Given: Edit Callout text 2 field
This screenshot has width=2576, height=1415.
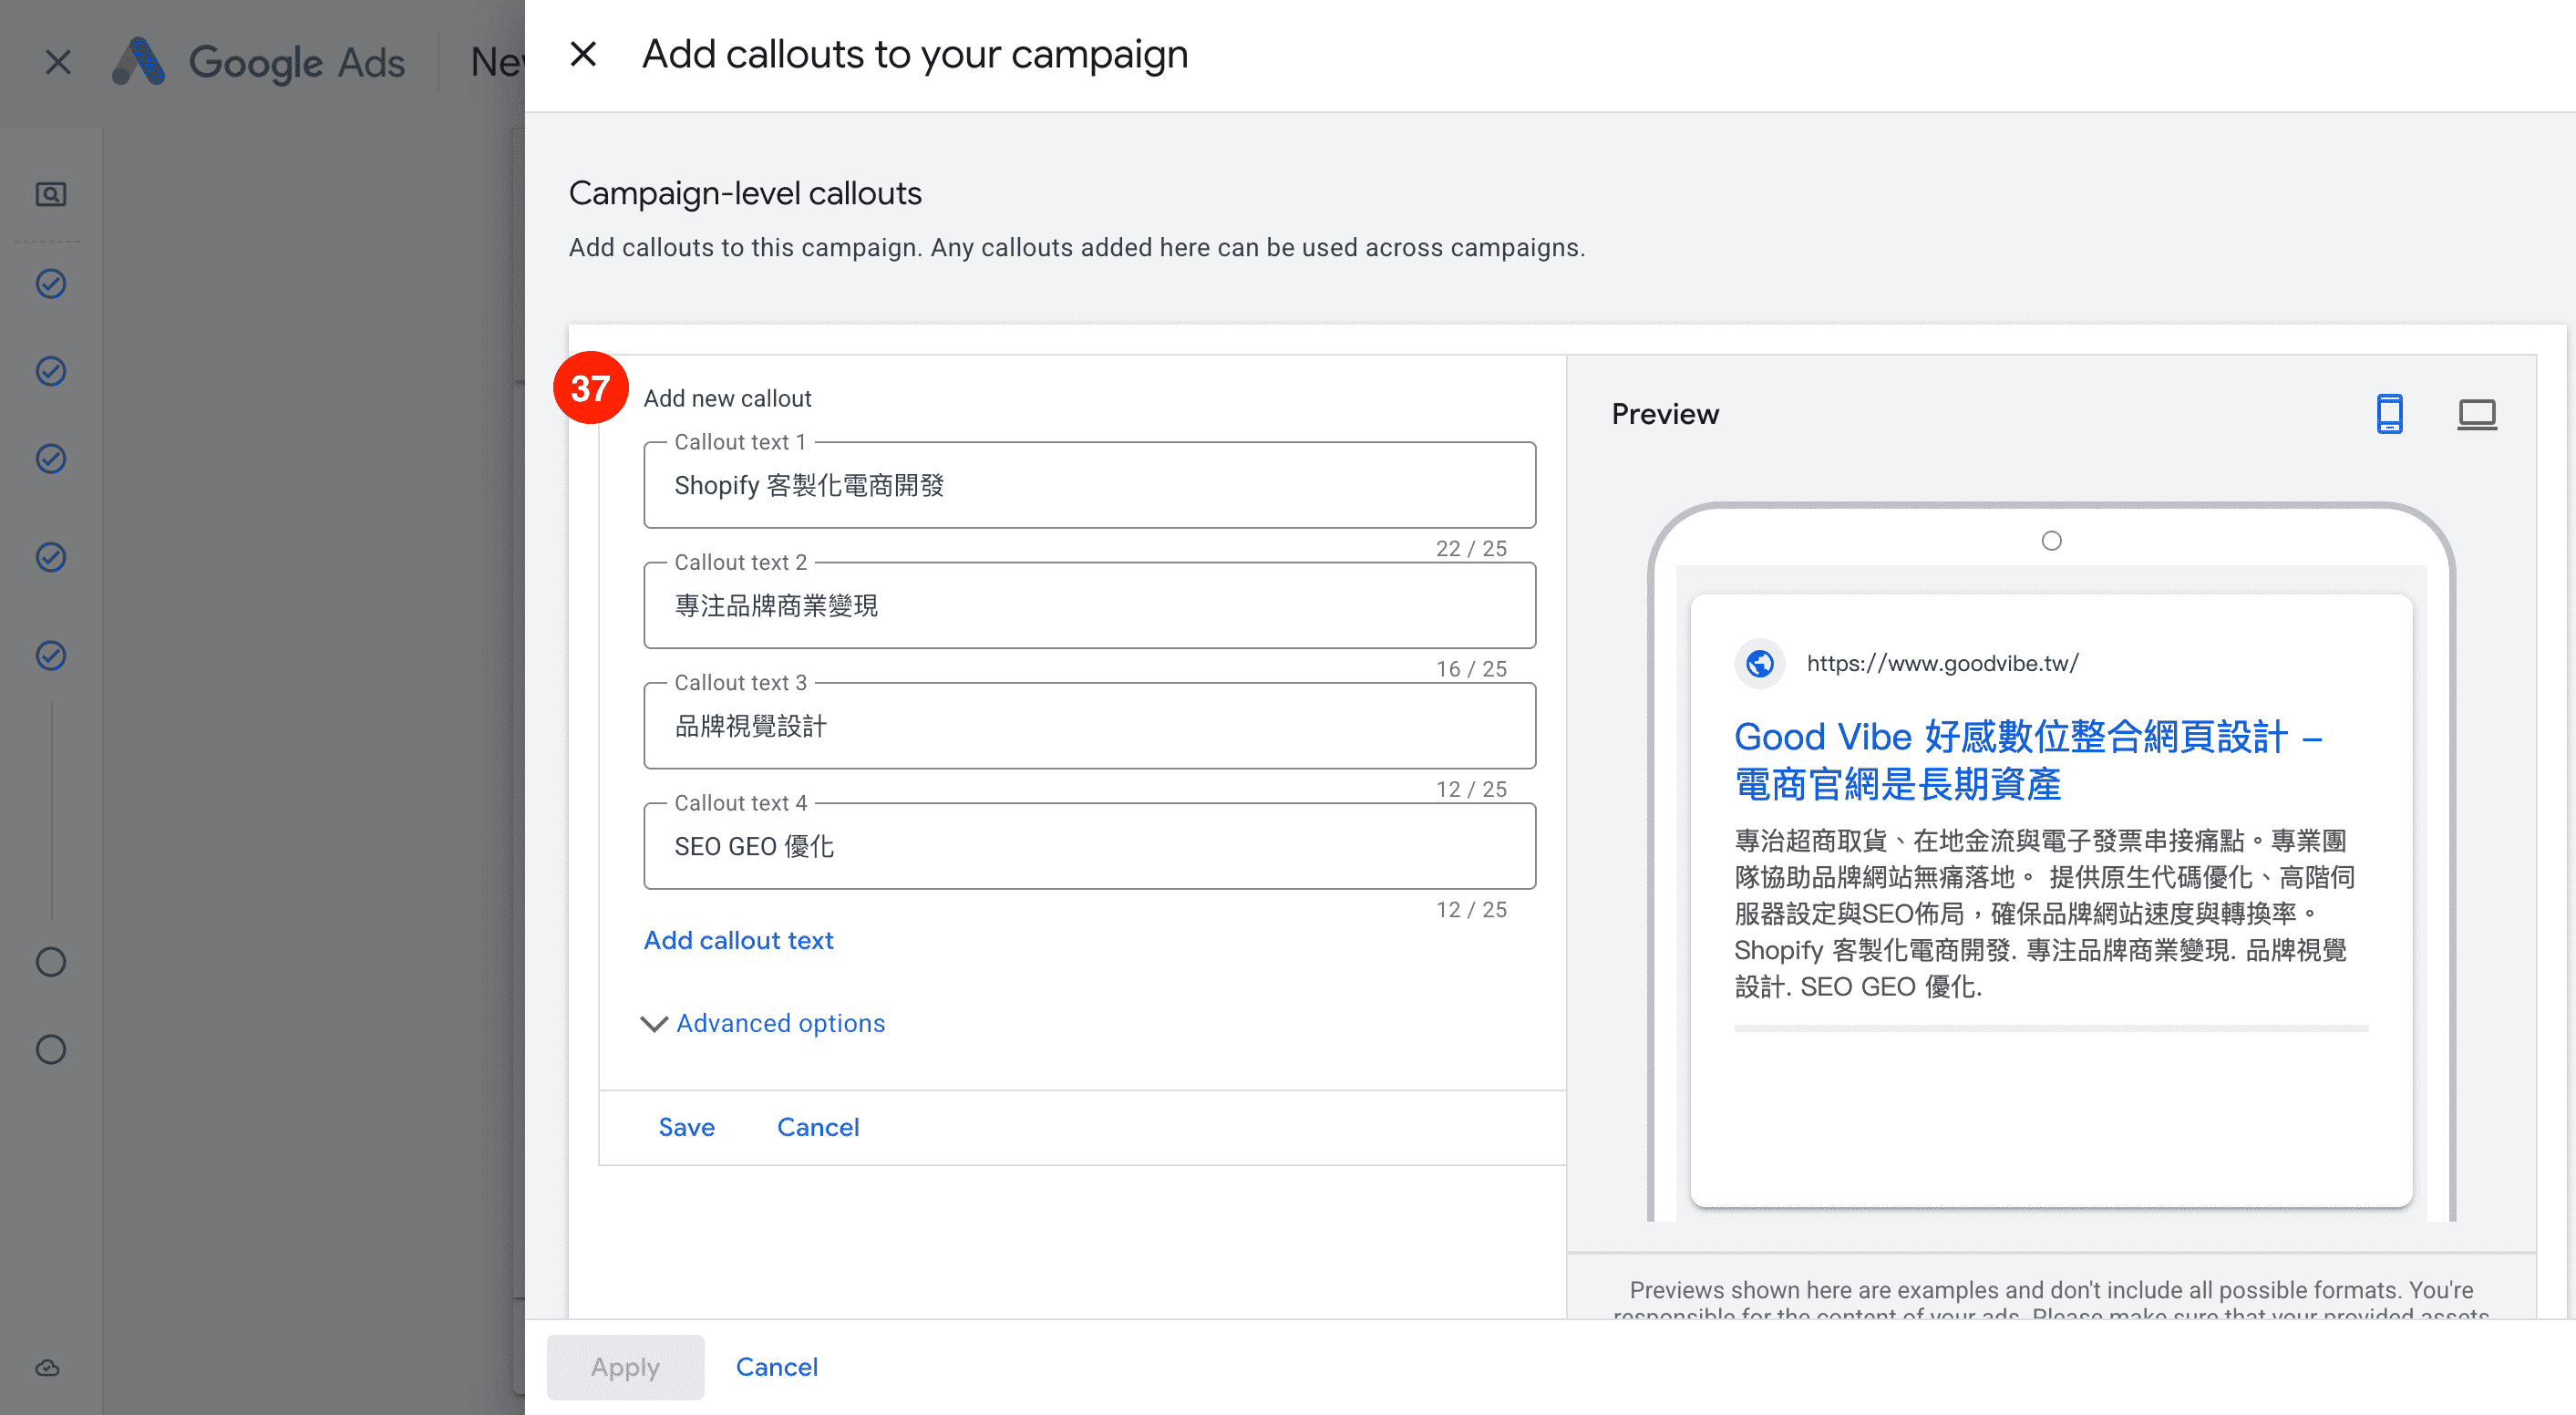Looking at the screenshot, I should coord(1090,606).
